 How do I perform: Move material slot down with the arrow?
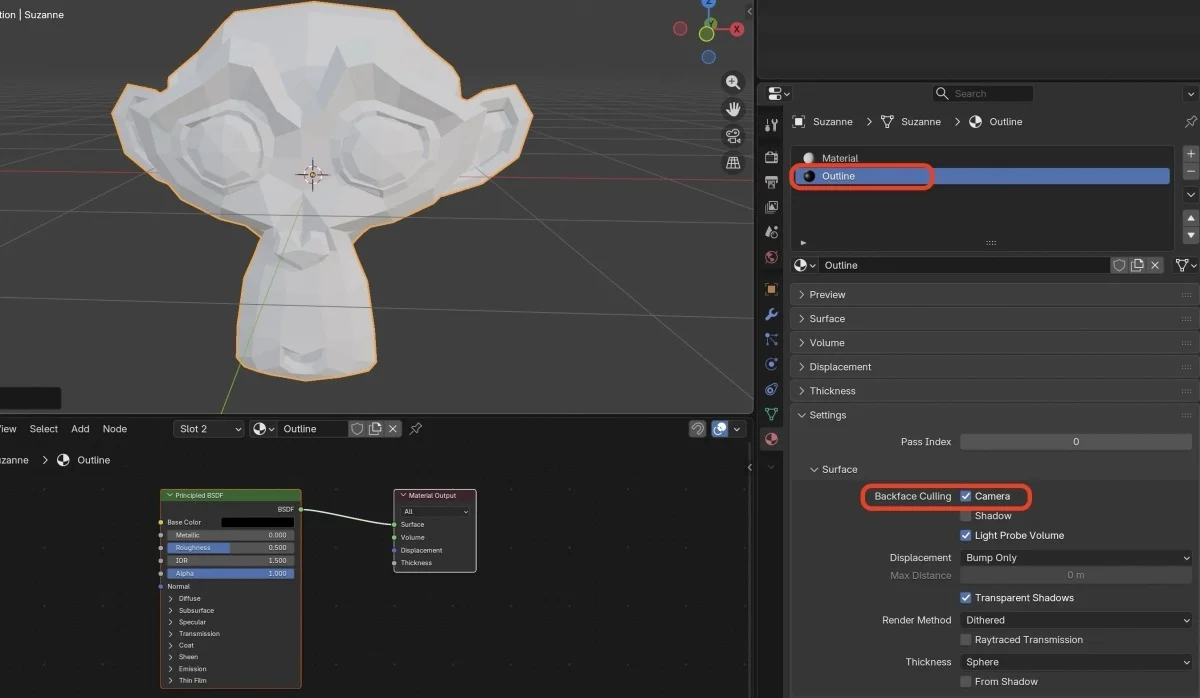[x=1190, y=236]
